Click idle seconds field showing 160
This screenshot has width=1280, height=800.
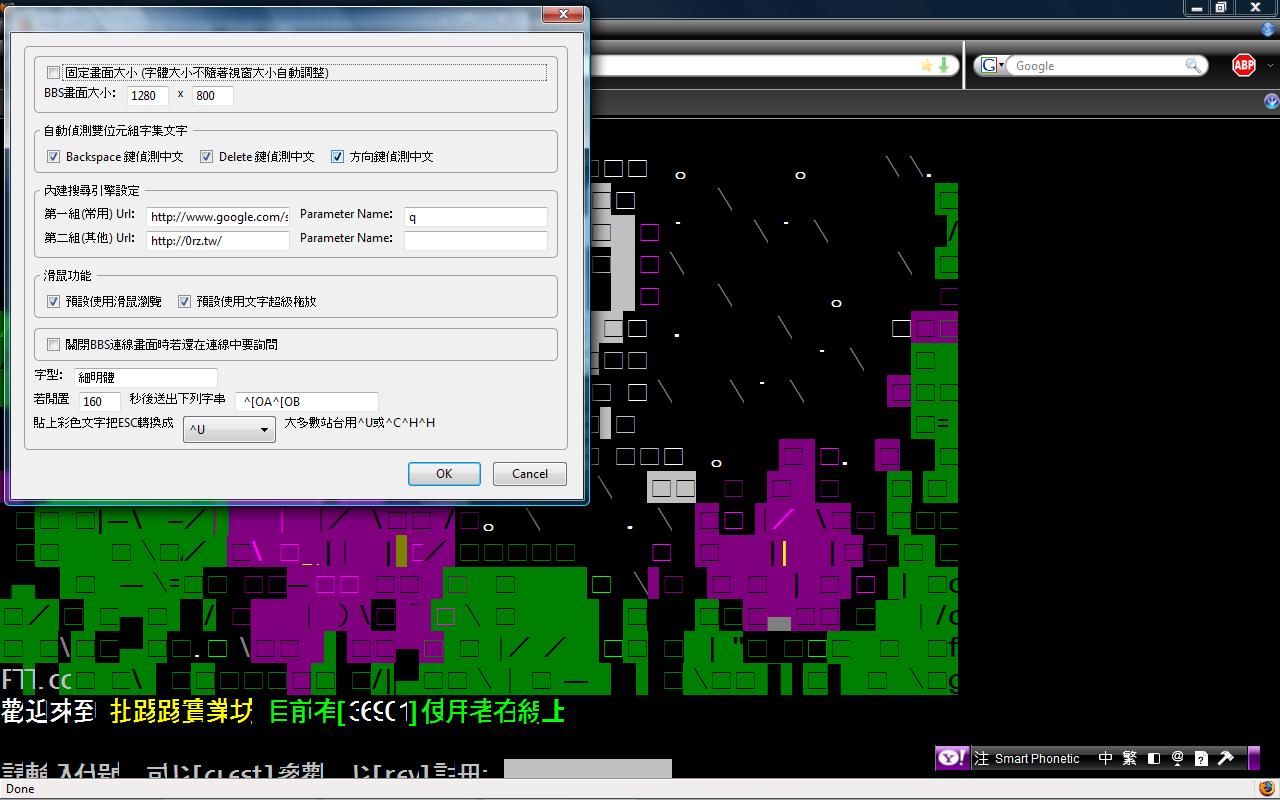click(100, 401)
